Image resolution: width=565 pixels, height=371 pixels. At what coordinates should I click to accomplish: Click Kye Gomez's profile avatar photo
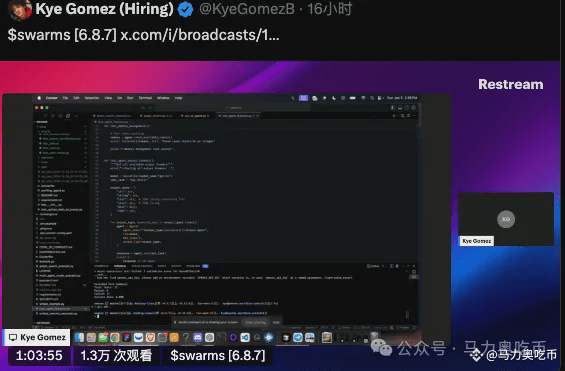20,10
